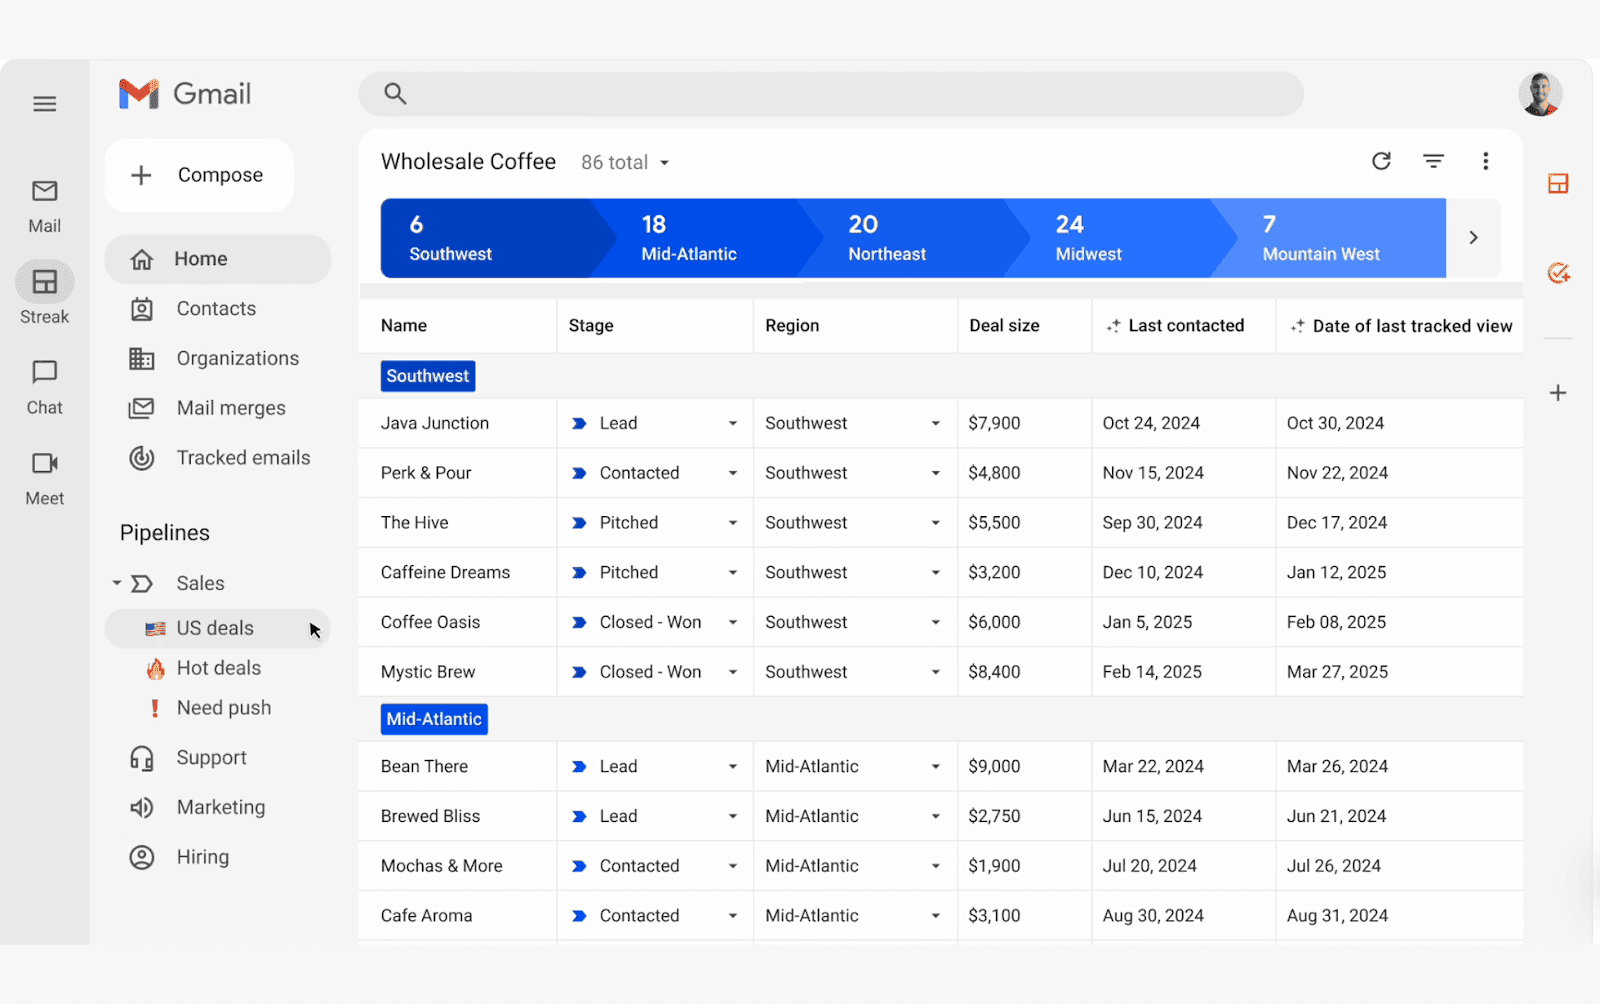The height and width of the screenshot is (1004, 1600).
Task: Open the Organizations page
Action: coord(237,358)
